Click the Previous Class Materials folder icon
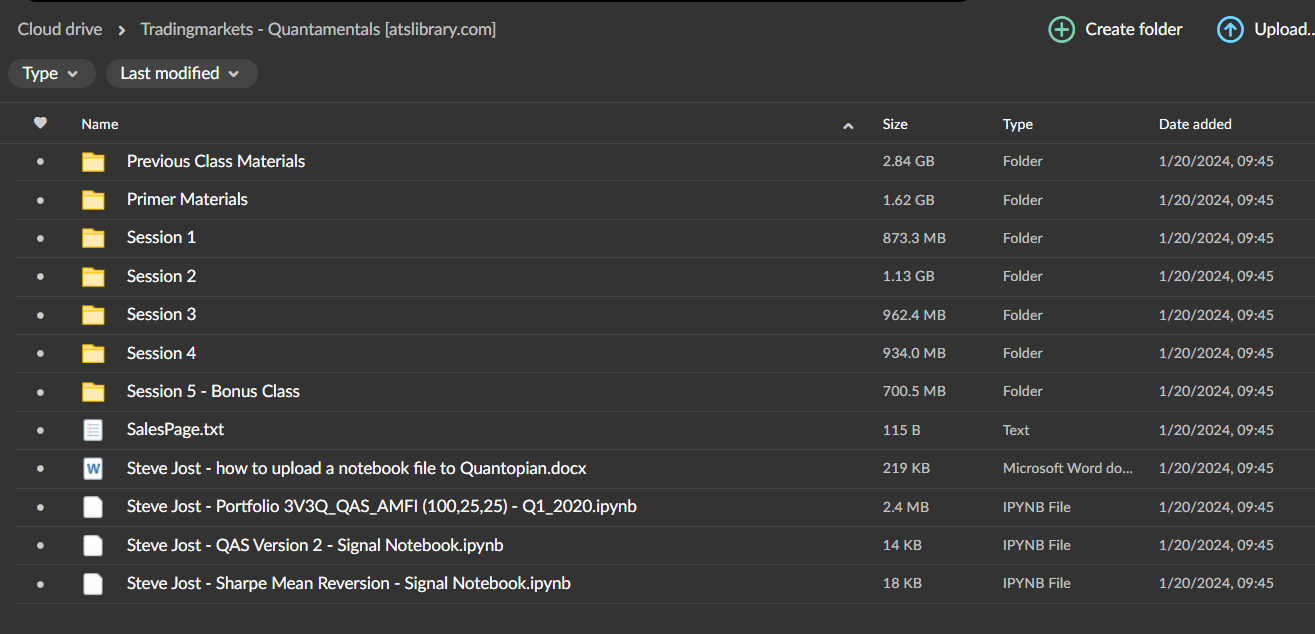Image resolution: width=1315 pixels, height=634 pixels. point(93,162)
